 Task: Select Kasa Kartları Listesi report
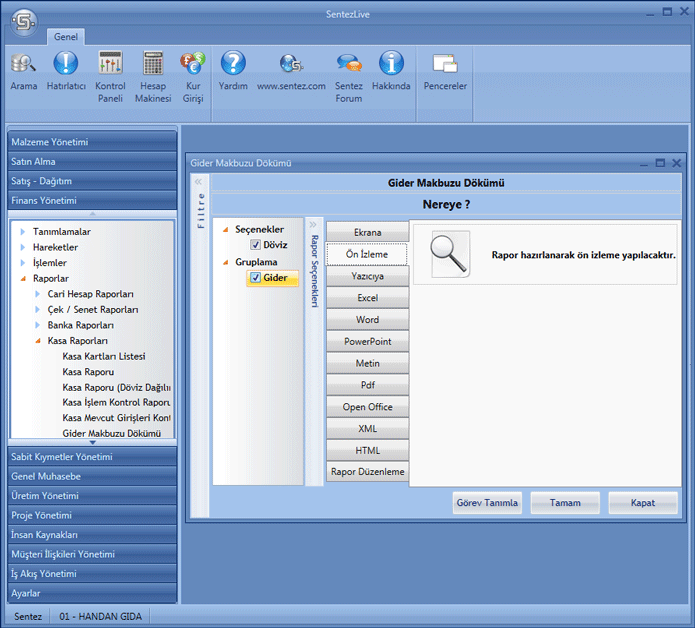(x=104, y=356)
